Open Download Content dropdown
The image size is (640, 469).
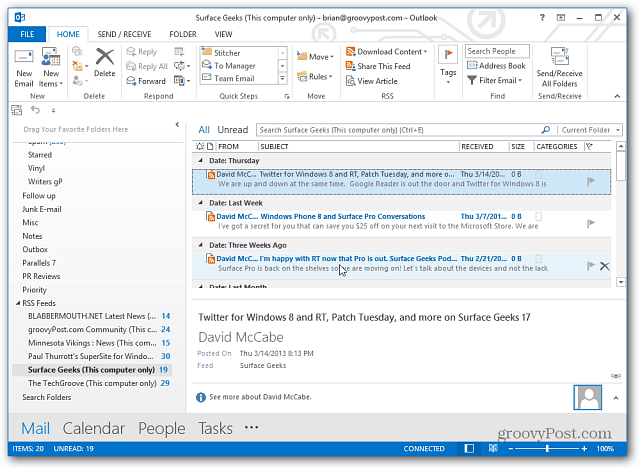387,52
